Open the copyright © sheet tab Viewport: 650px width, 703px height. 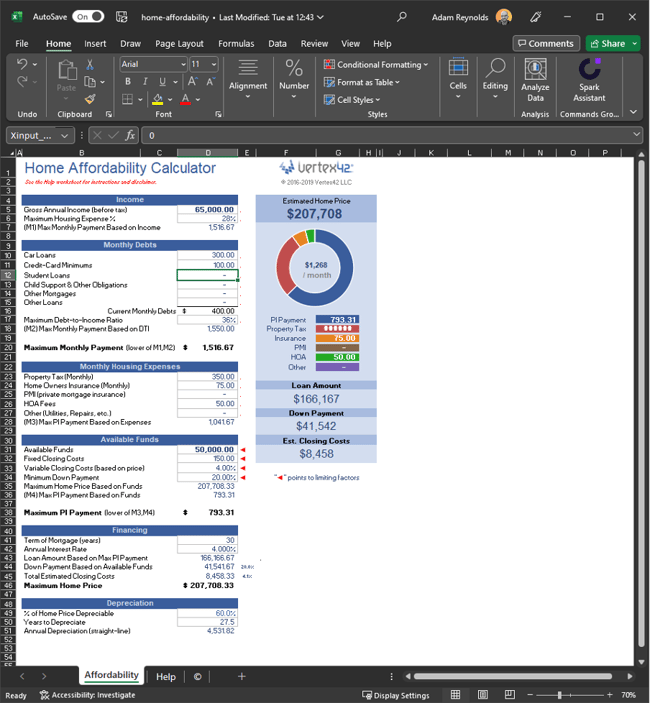pyautogui.click(x=197, y=677)
